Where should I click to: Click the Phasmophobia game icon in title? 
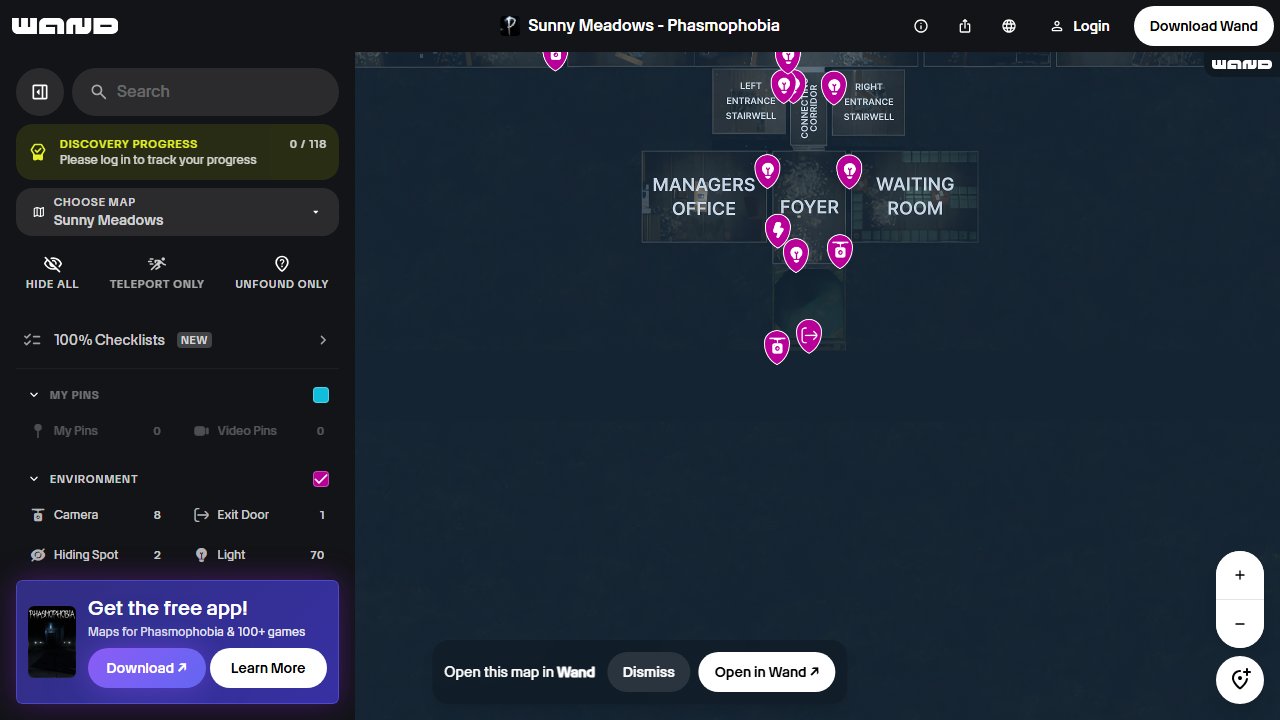(510, 26)
